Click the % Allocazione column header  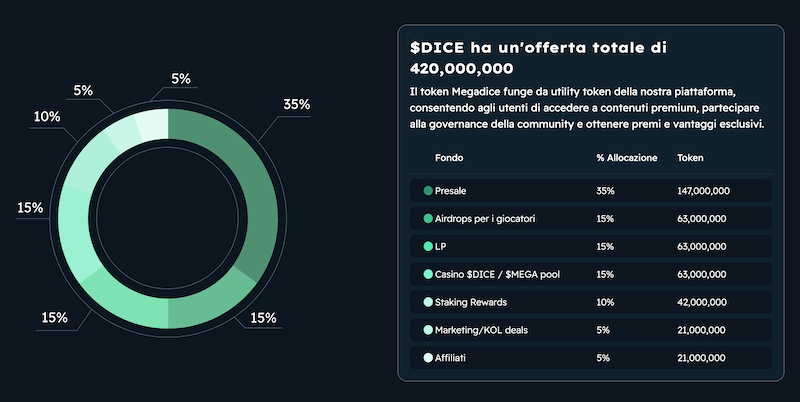coord(627,158)
